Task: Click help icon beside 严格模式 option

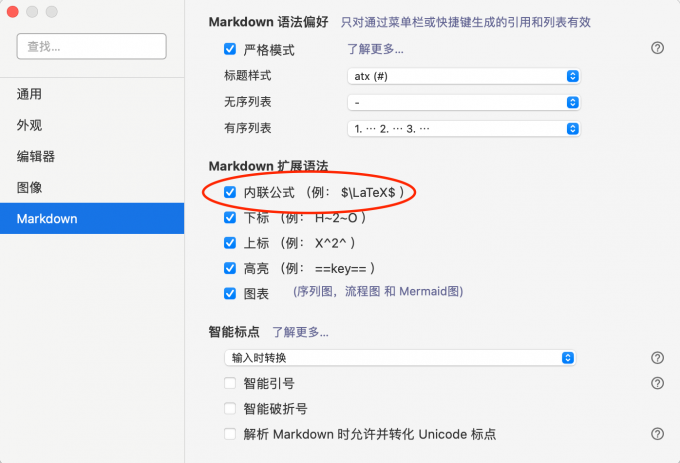Action: click(657, 48)
